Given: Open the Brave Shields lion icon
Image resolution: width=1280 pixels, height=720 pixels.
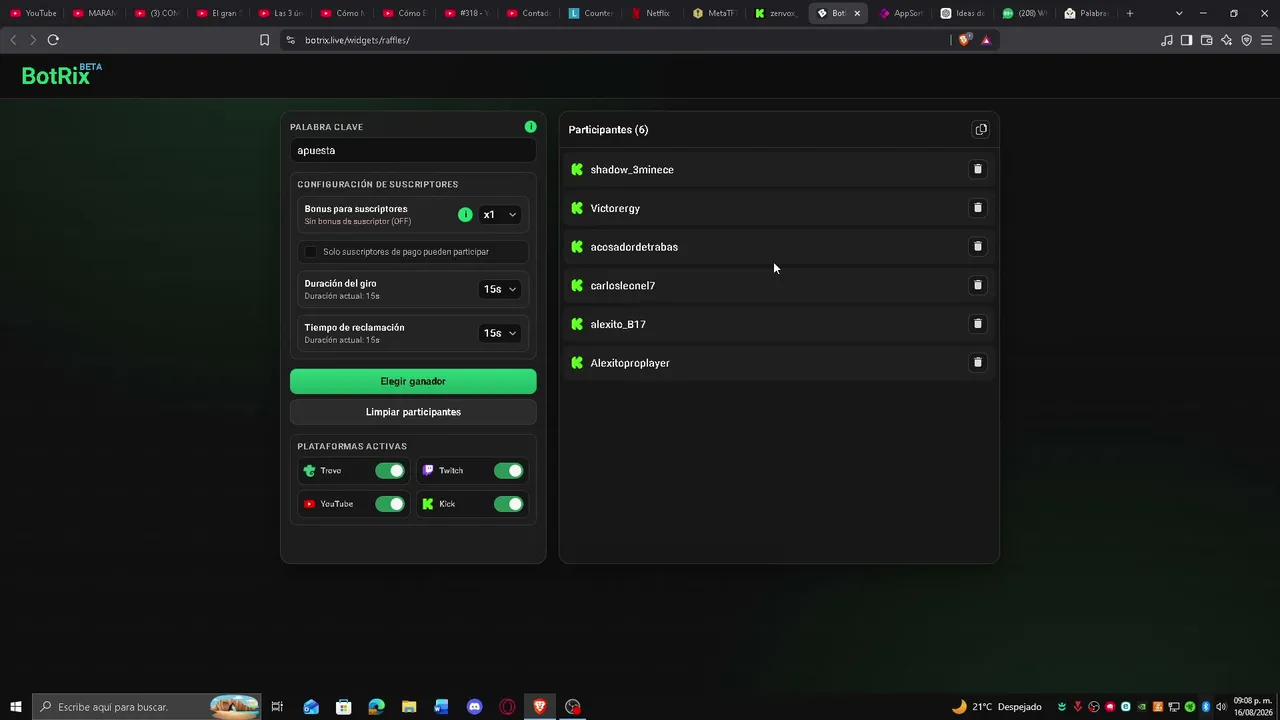Looking at the screenshot, I should pyautogui.click(x=965, y=40).
